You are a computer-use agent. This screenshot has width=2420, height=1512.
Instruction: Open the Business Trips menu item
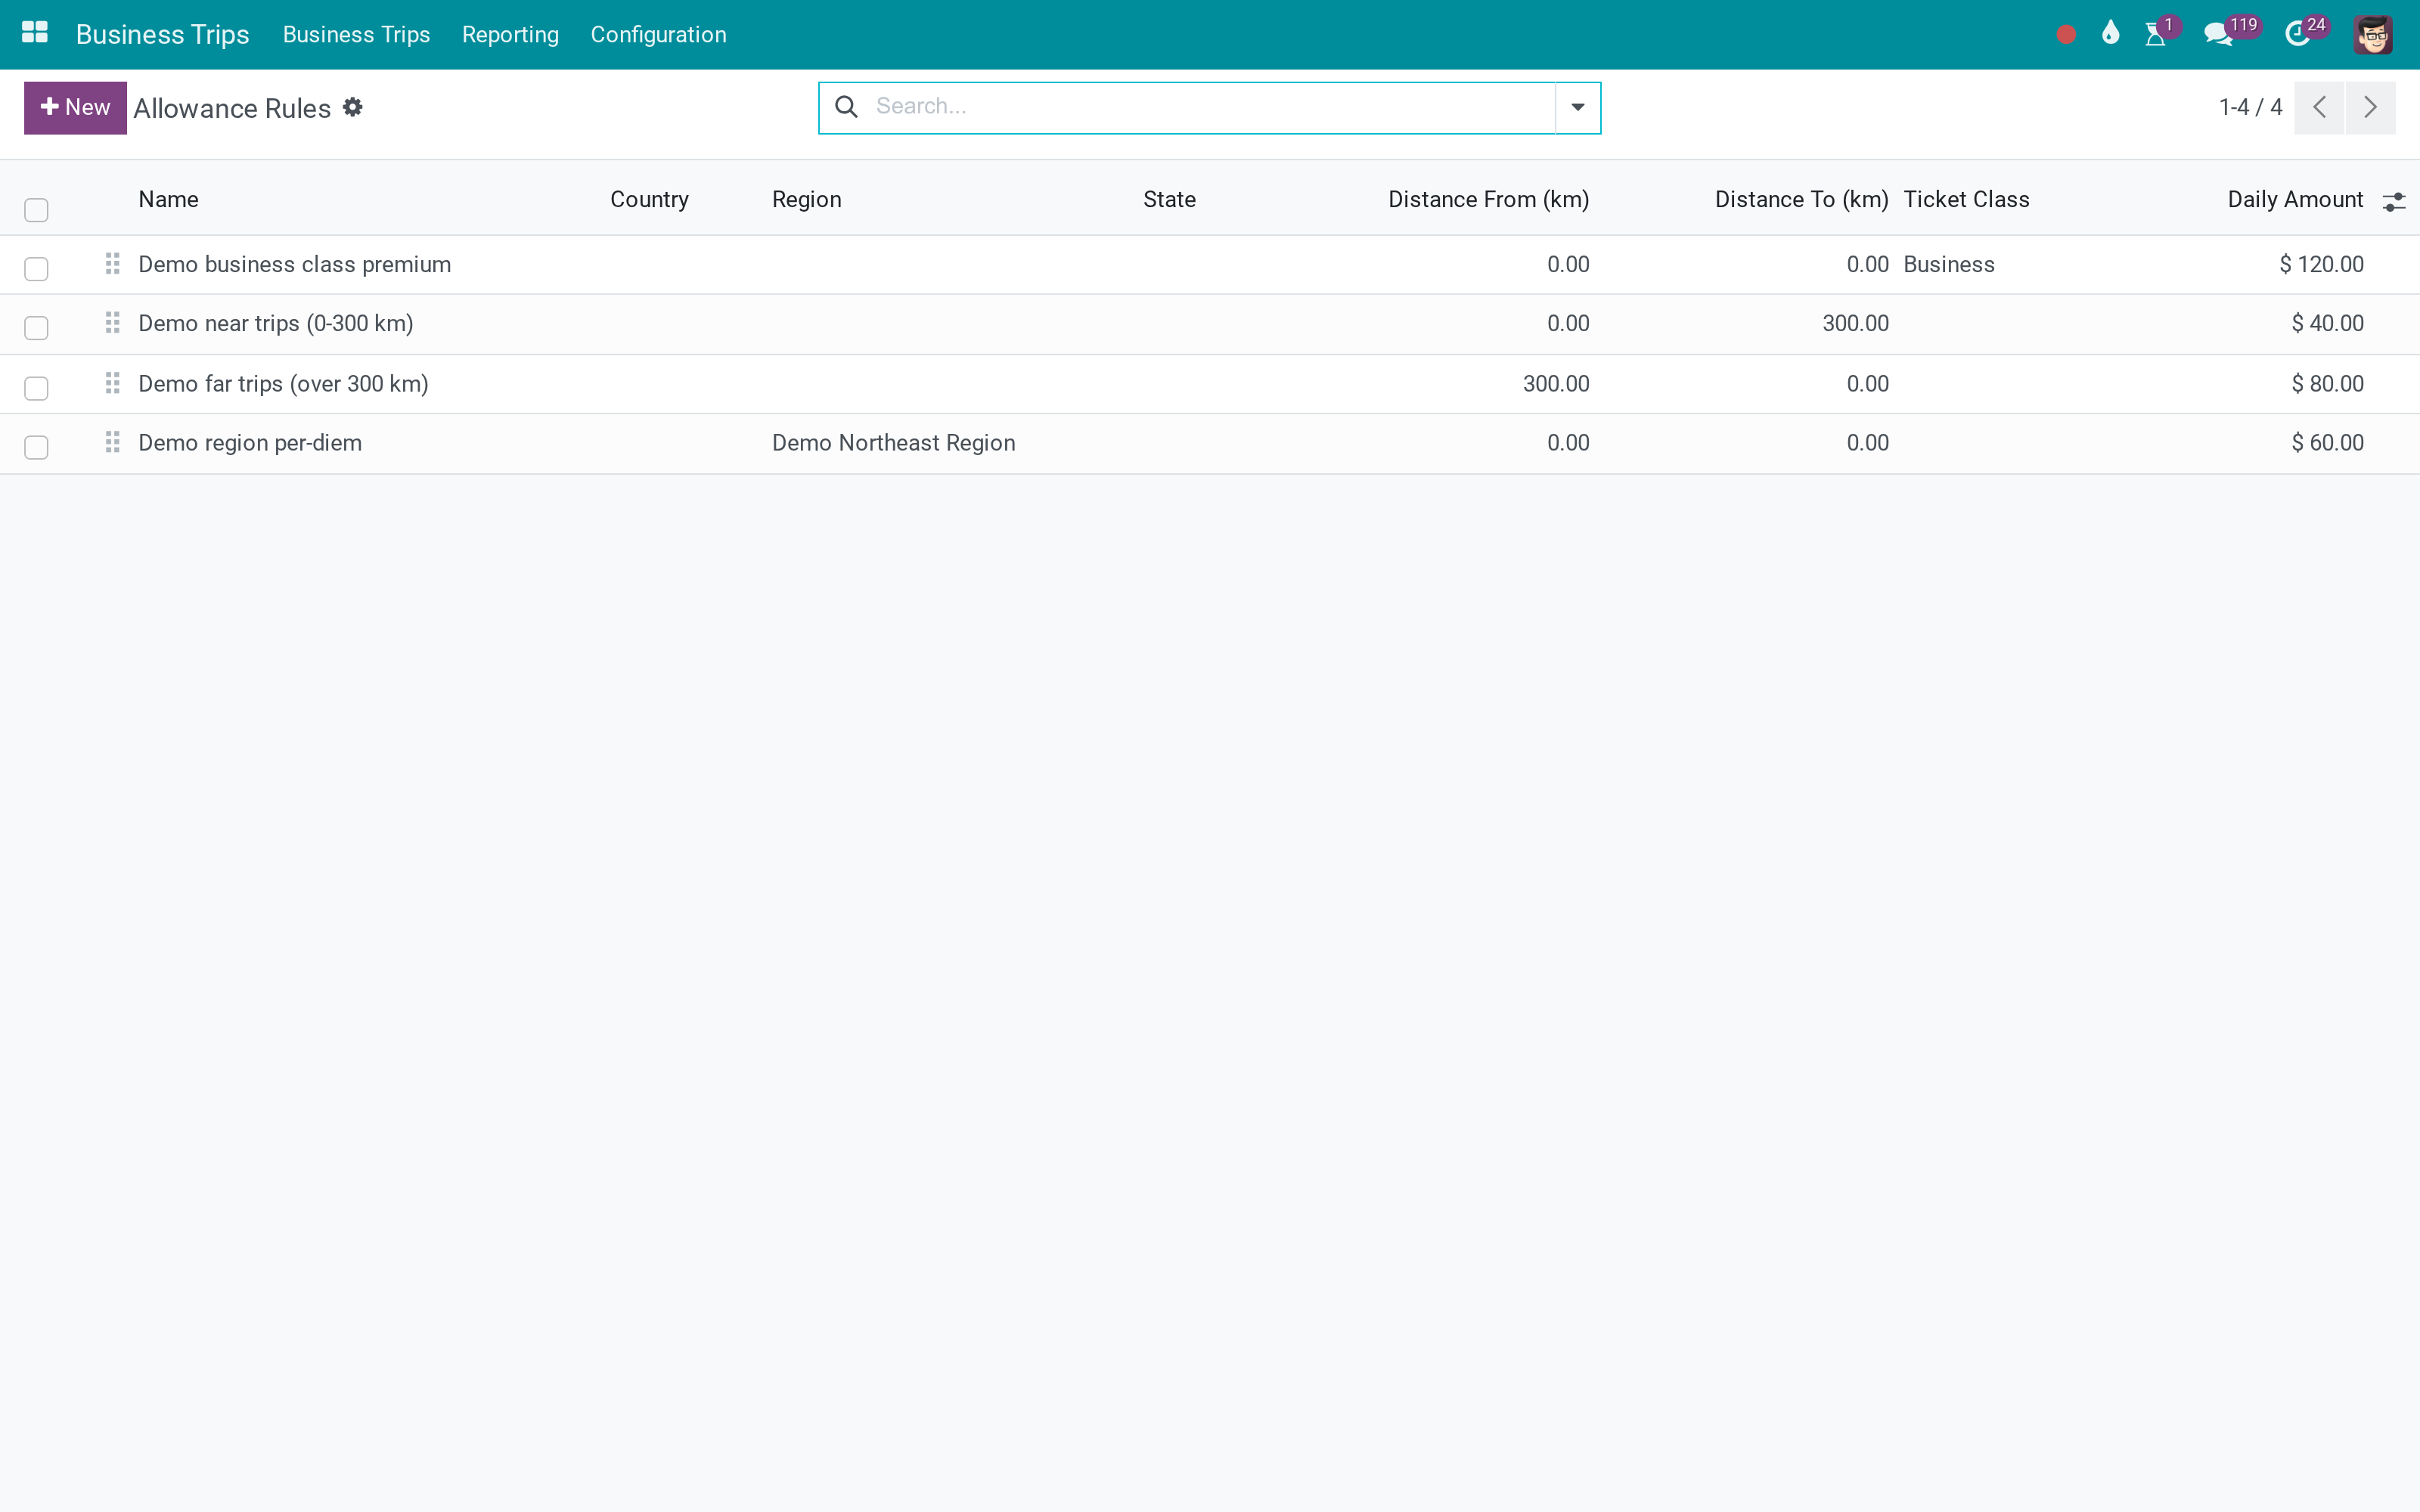[x=356, y=34]
